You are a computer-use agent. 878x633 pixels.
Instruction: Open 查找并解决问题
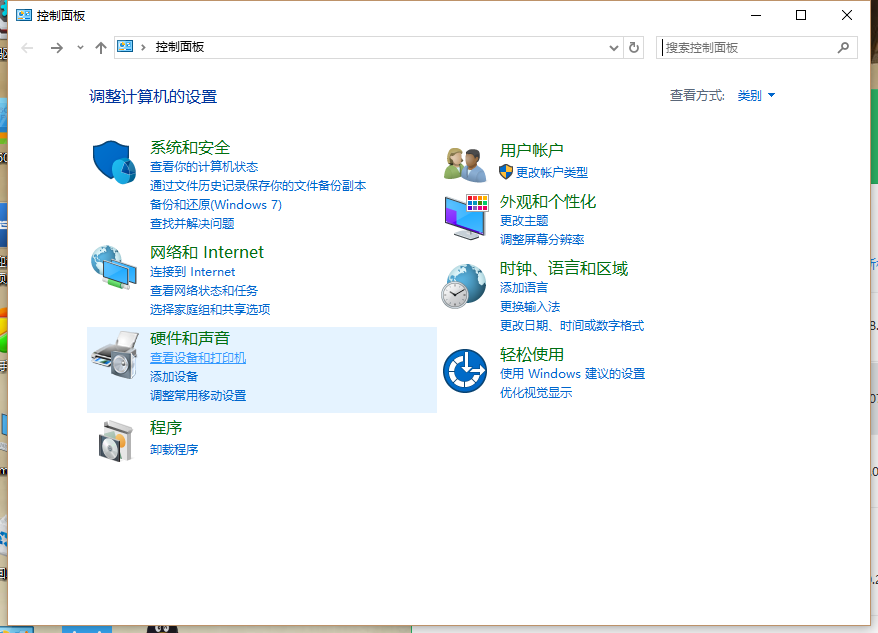click(x=192, y=224)
